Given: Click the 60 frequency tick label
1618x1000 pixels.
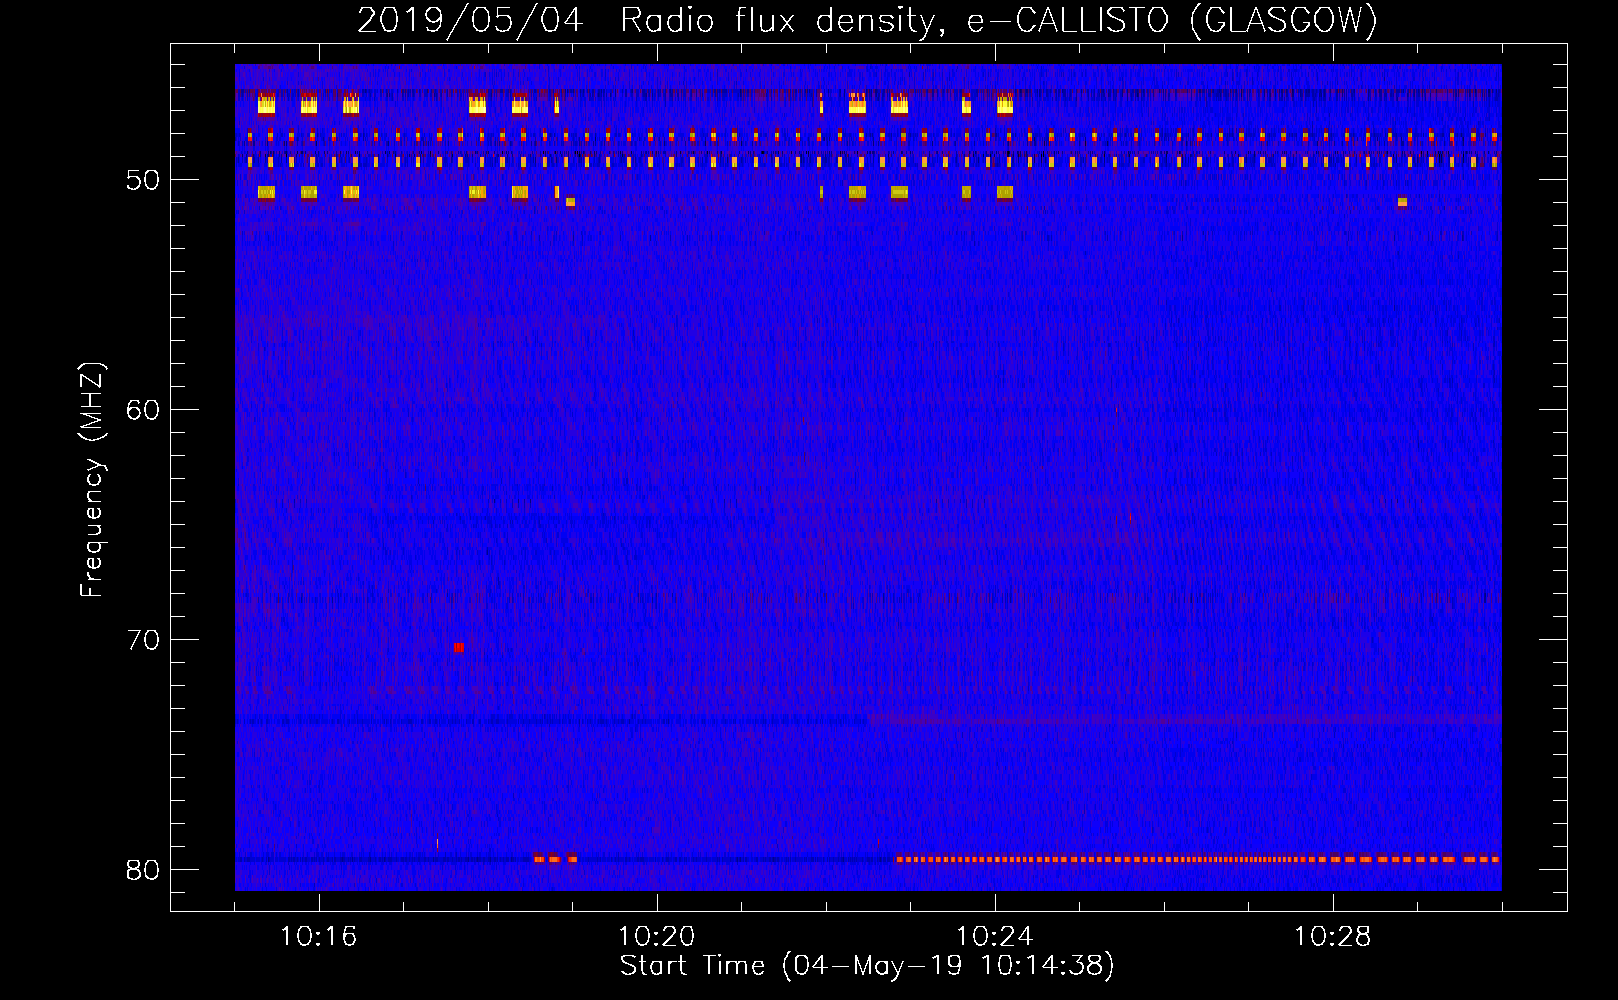Looking at the screenshot, I should (x=143, y=410).
